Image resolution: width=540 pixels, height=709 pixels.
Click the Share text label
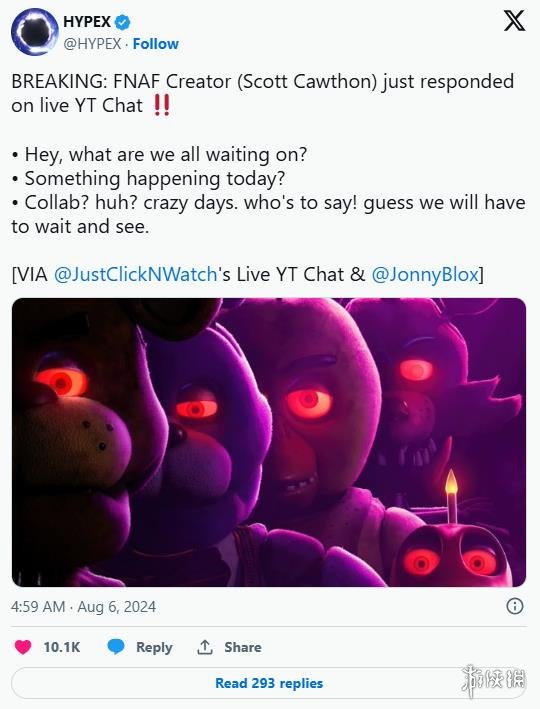[243, 647]
